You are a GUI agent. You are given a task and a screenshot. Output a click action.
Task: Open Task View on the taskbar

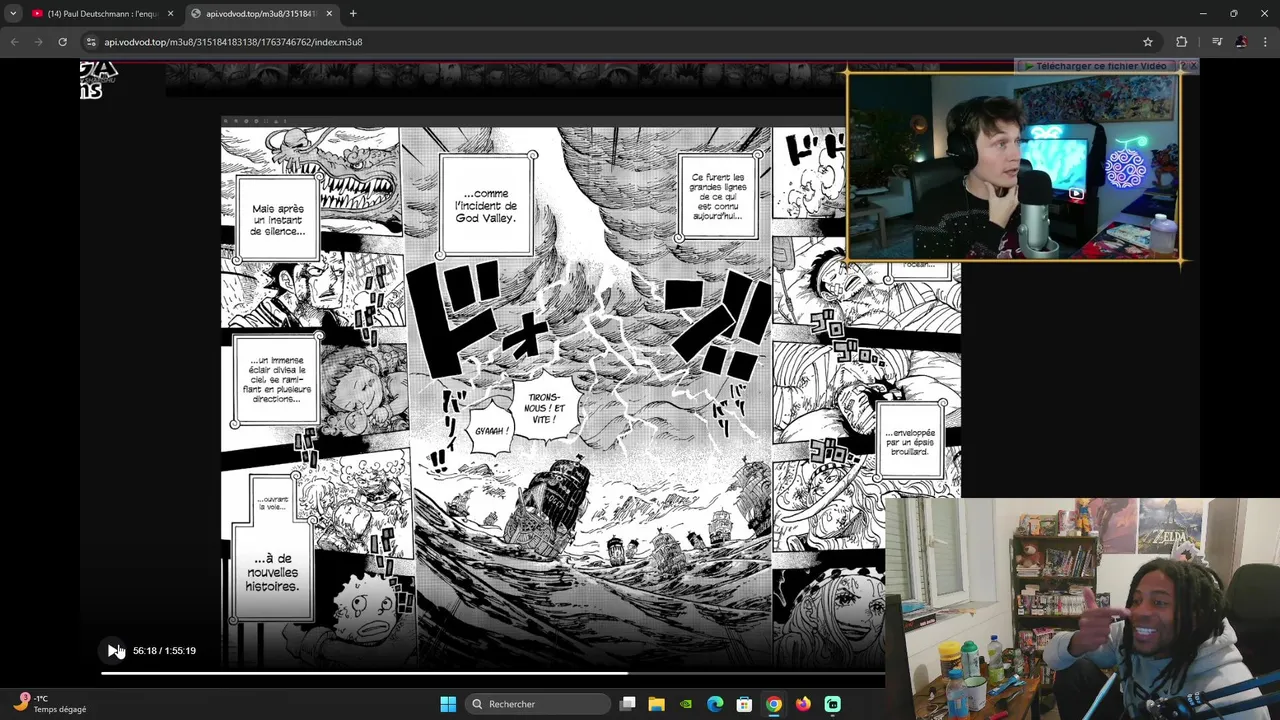click(x=628, y=704)
